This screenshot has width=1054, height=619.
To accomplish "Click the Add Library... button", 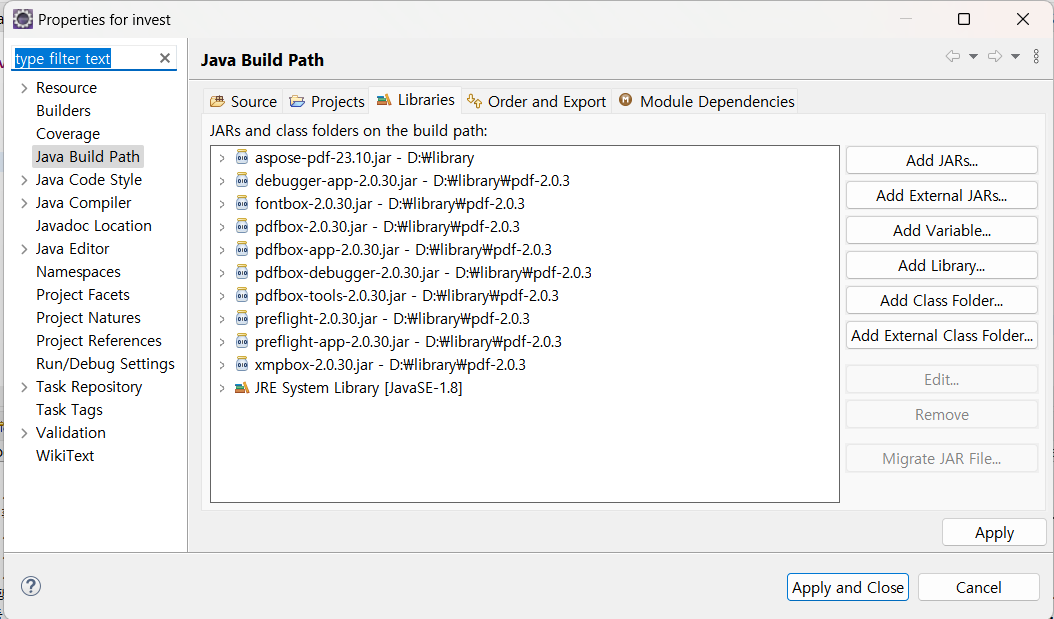I will pyautogui.click(x=942, y=265).
